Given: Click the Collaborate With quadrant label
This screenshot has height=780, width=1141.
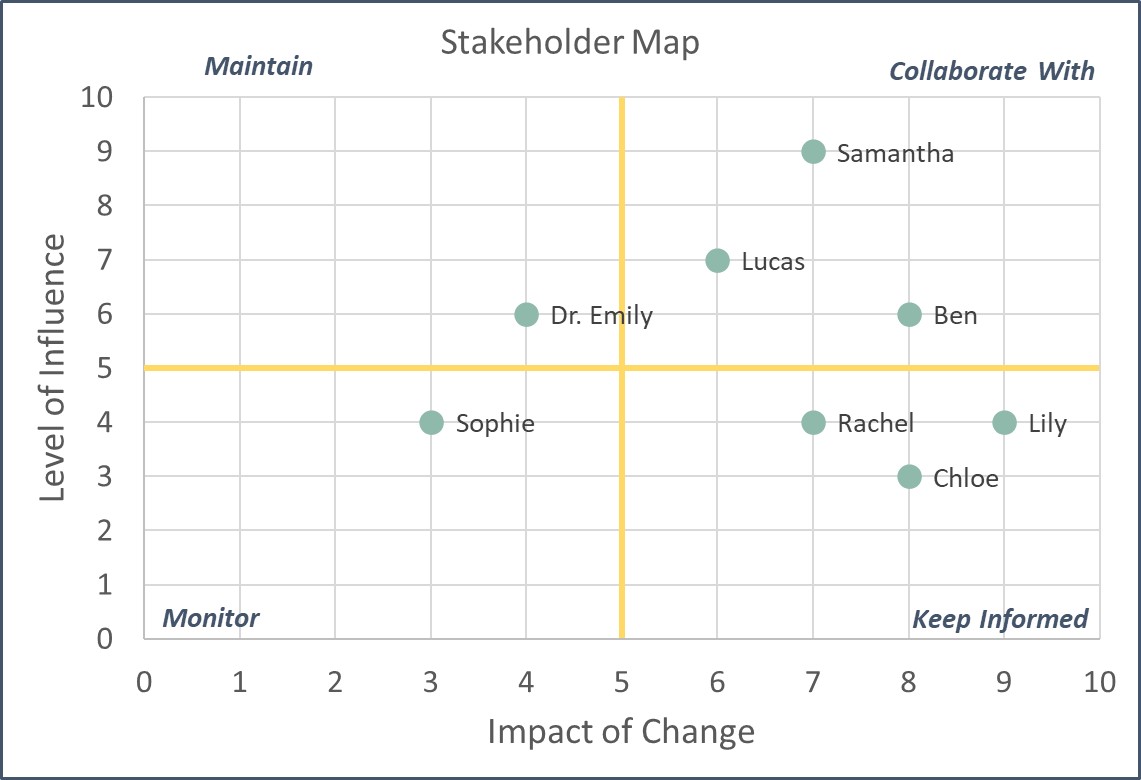Looking at the screenshot, I should [992, 71].
